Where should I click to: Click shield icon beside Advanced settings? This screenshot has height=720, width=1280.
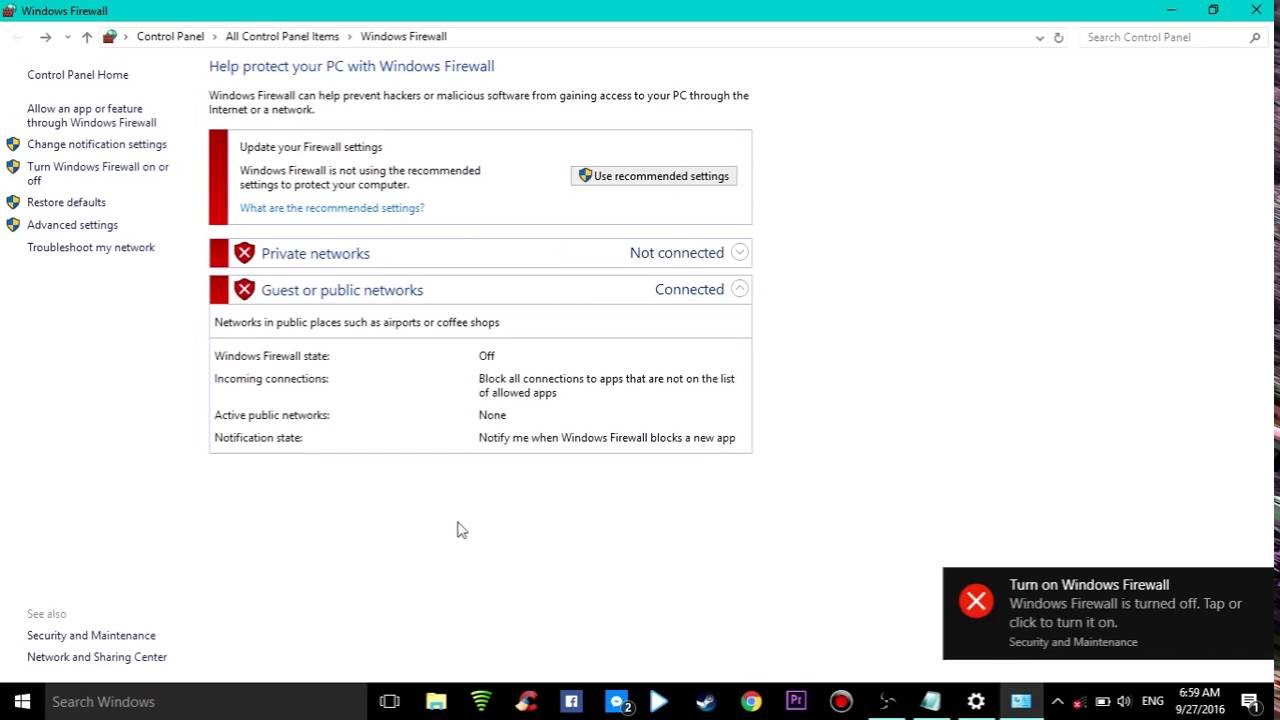pyautogui.click(x=13, y=225)
